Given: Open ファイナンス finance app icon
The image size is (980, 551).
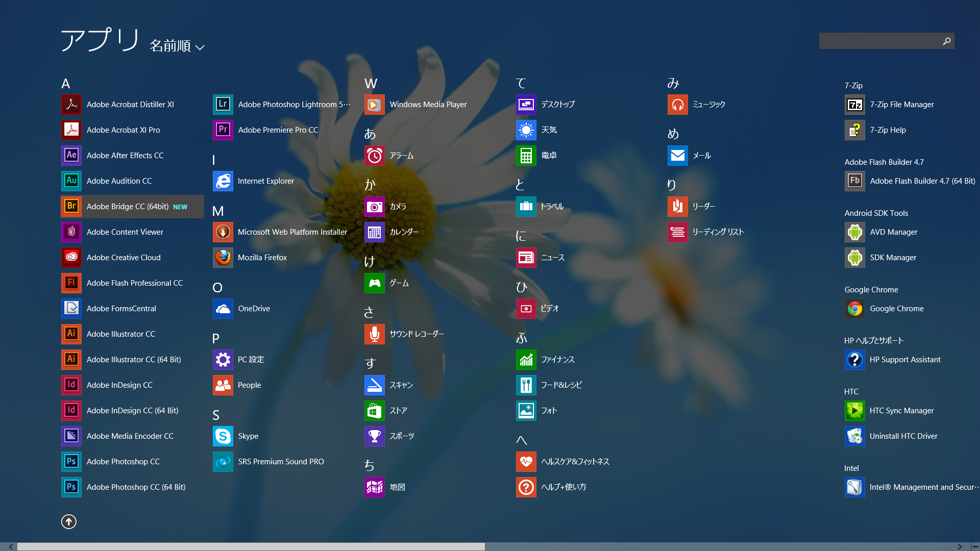Looking at the screenshot, I should click(x=526, y=359).
